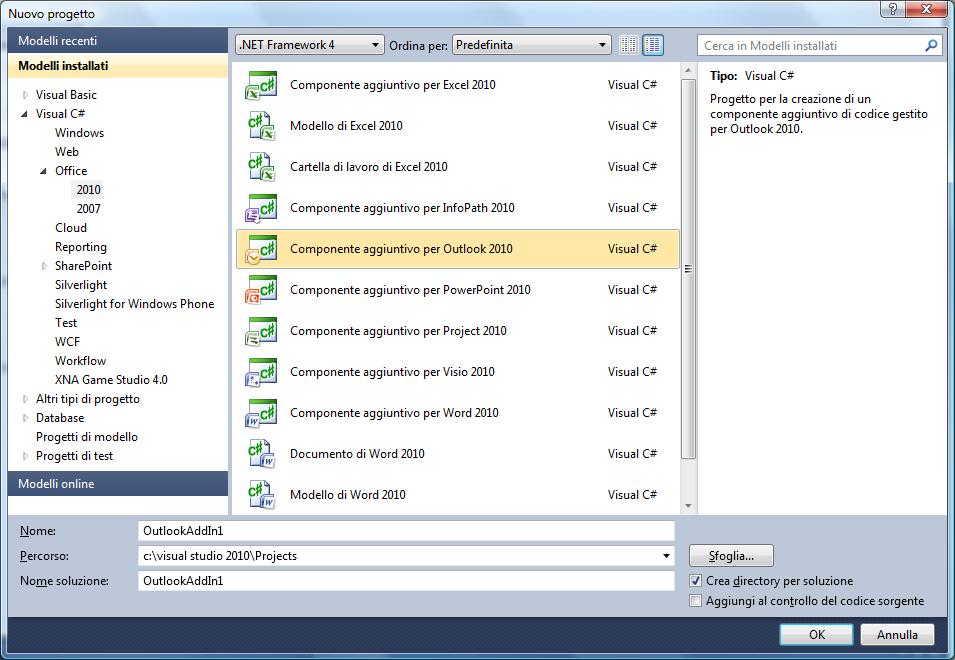Collapse the Visual C# tree node

click(x=24, y=114)
